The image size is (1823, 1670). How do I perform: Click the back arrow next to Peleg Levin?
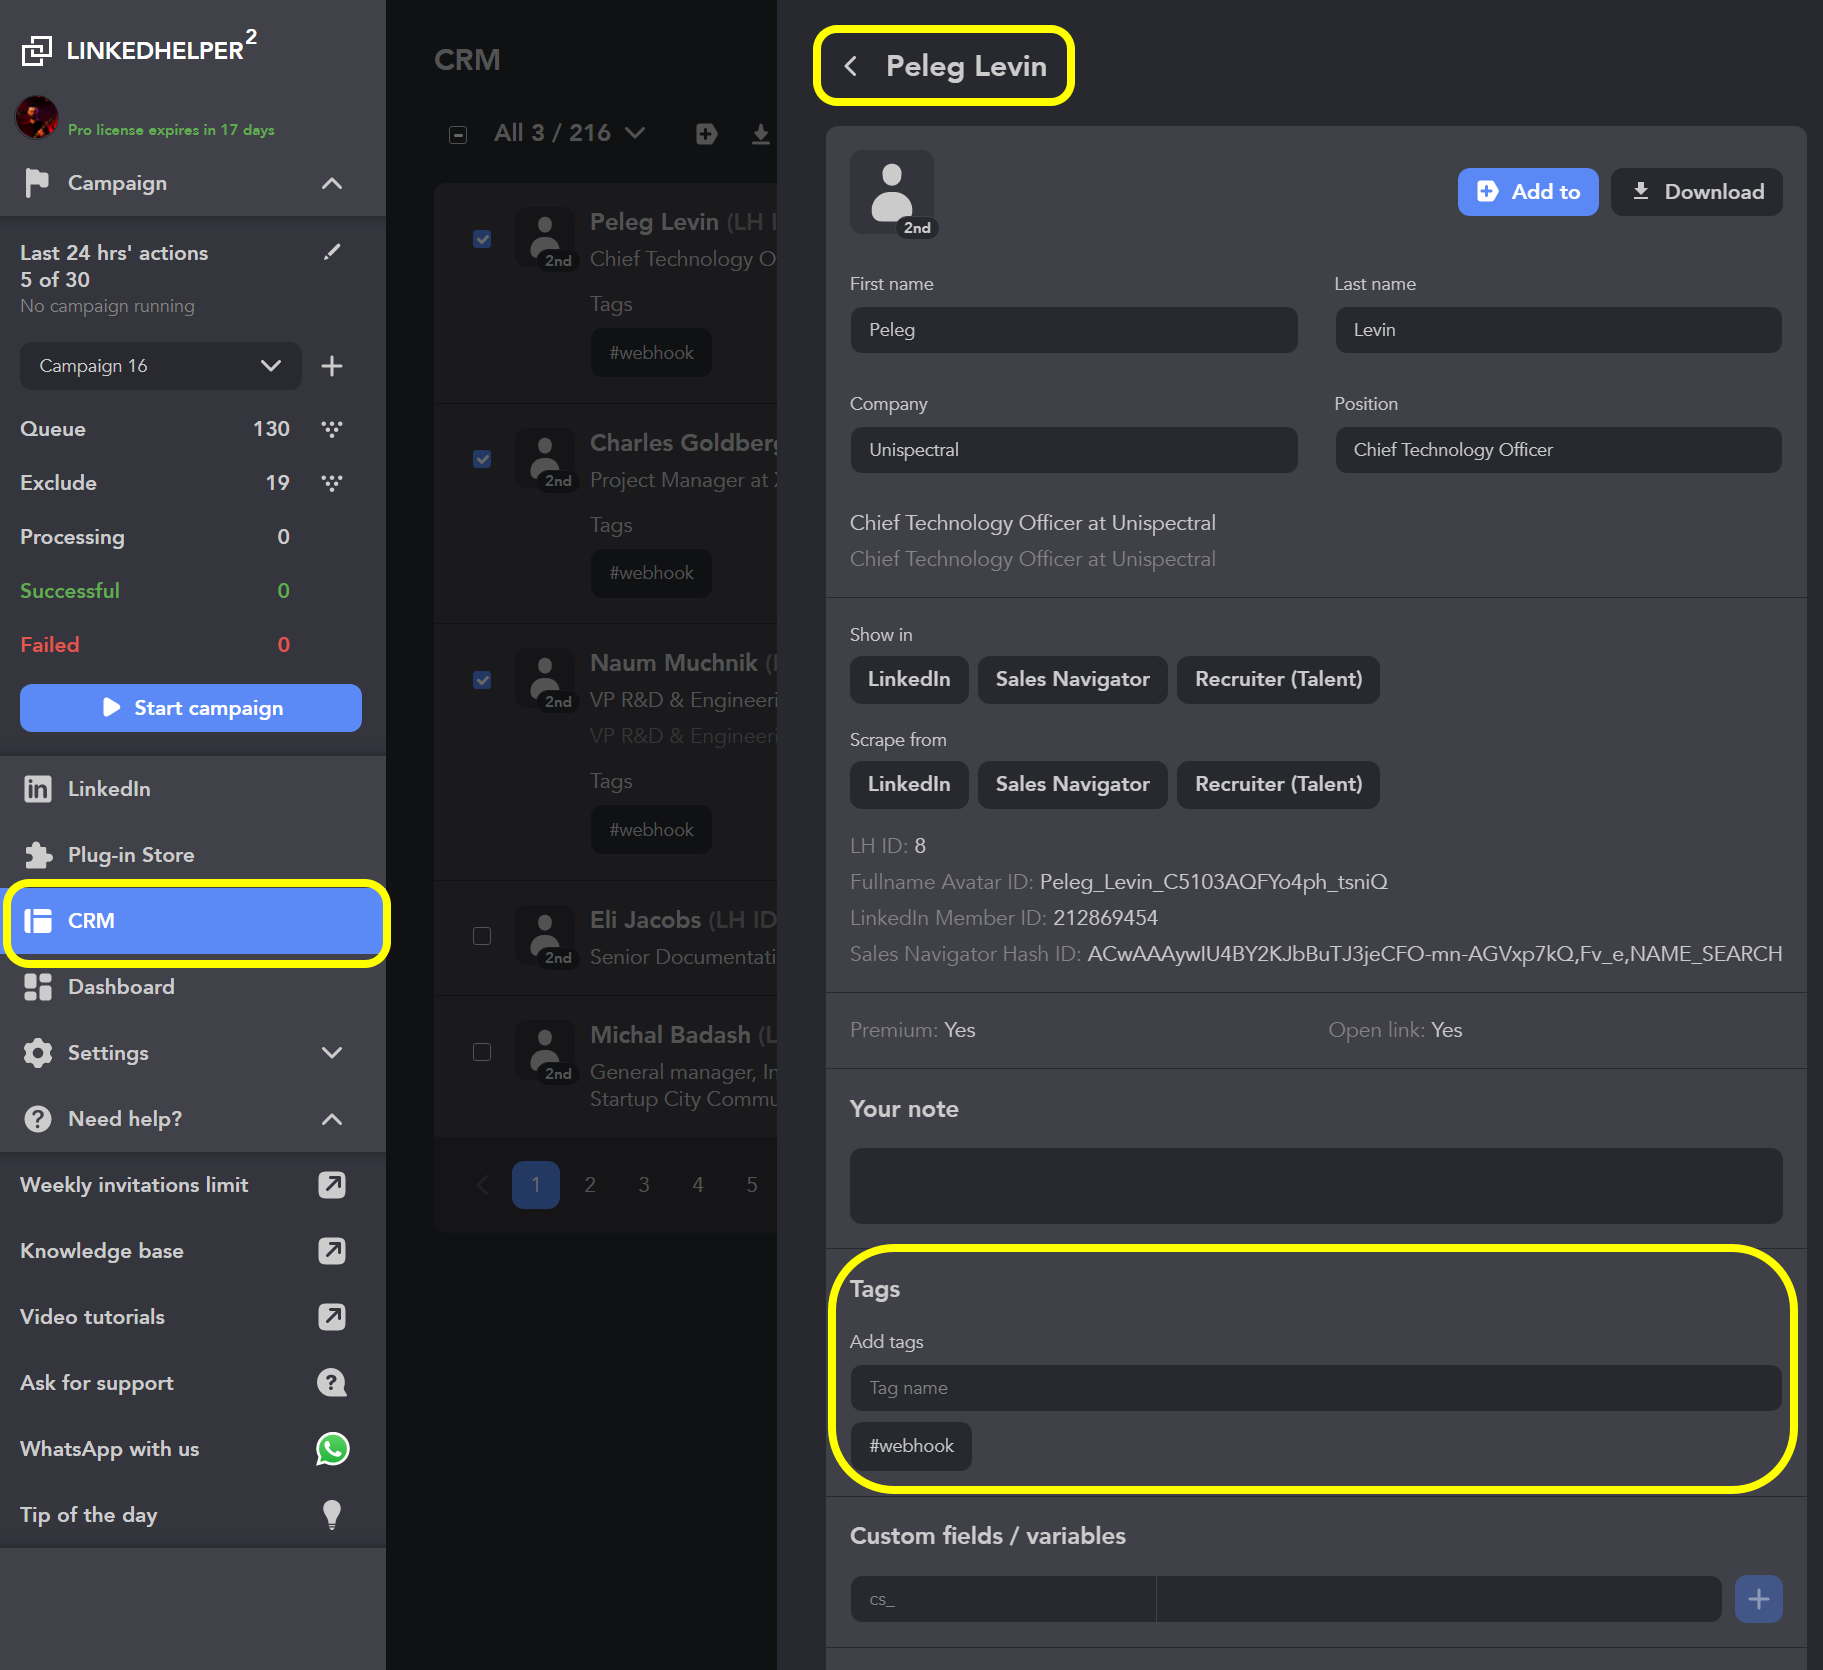[851, 66]
